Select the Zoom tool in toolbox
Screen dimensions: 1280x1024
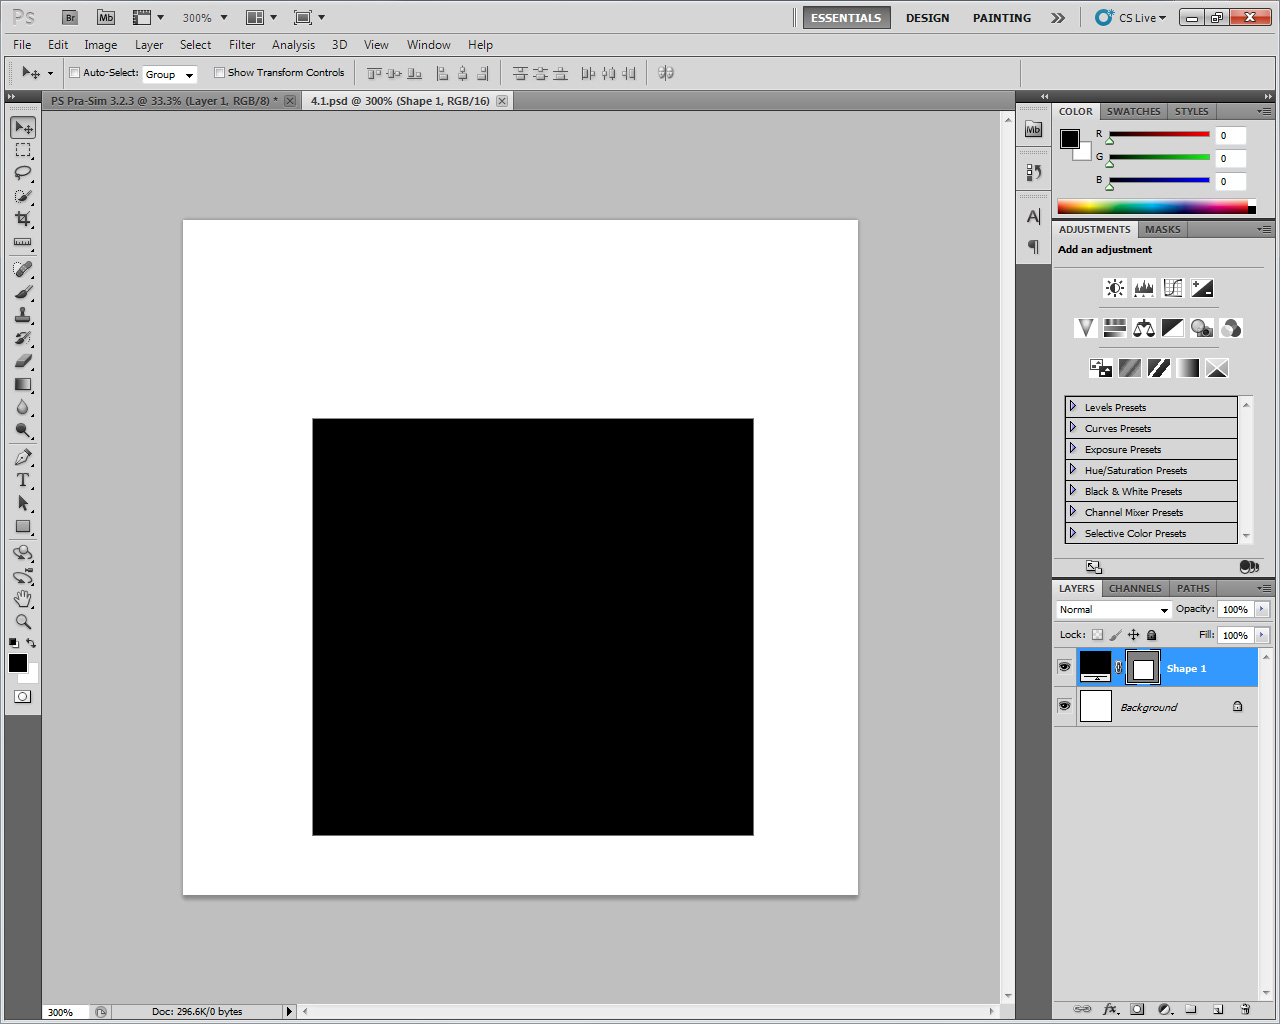(23, 622)
